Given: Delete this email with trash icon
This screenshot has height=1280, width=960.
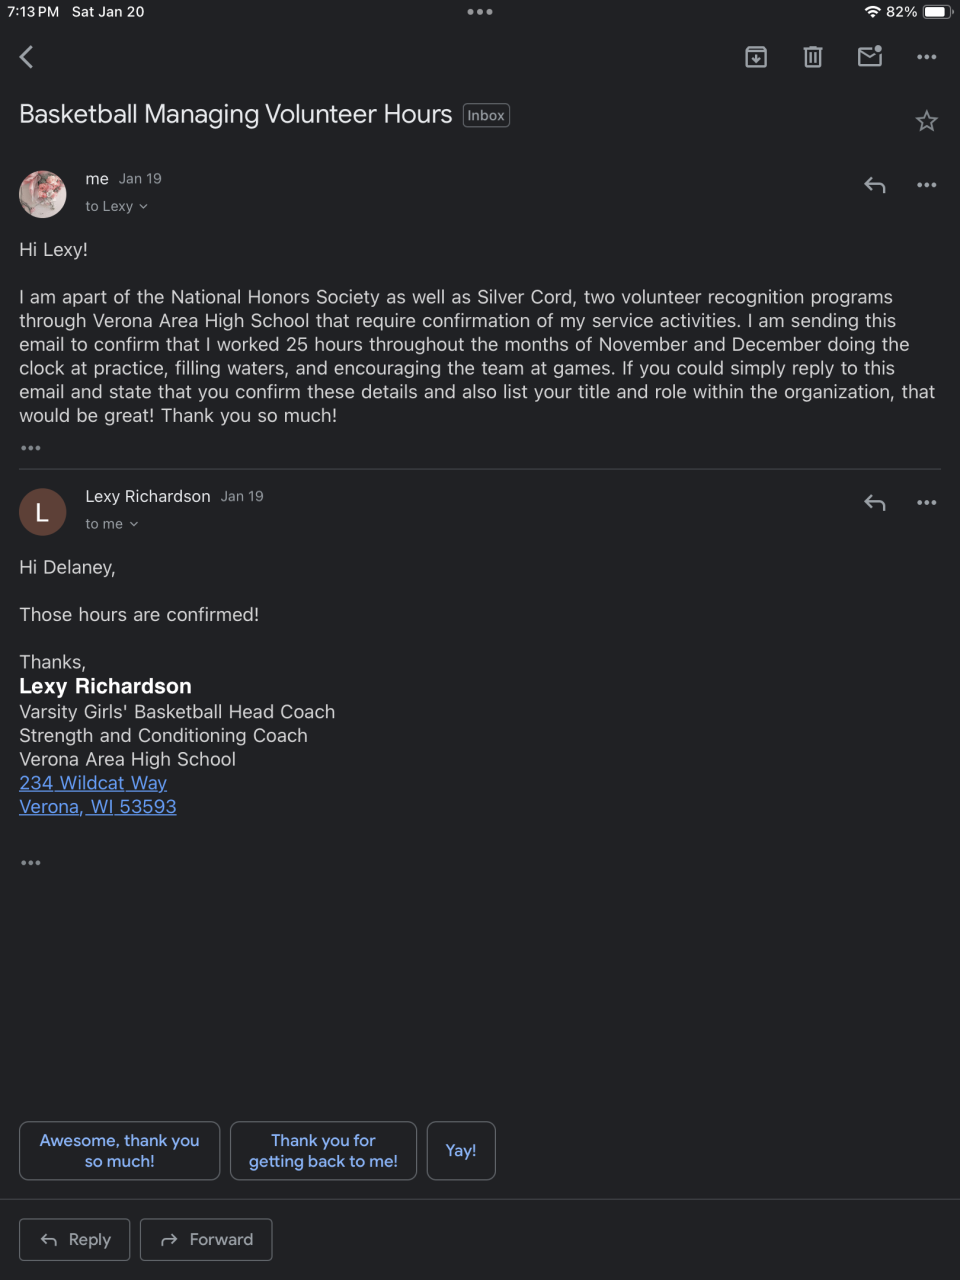Looking at the screenshot, I should click(x=813, y=57).
